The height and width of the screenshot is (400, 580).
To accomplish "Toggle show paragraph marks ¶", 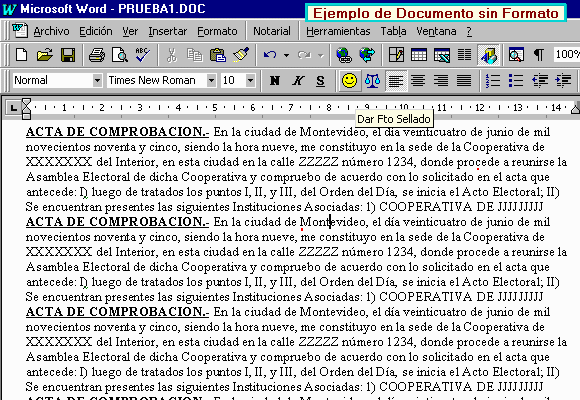I will pyautogui.click(x=539, y=55).
